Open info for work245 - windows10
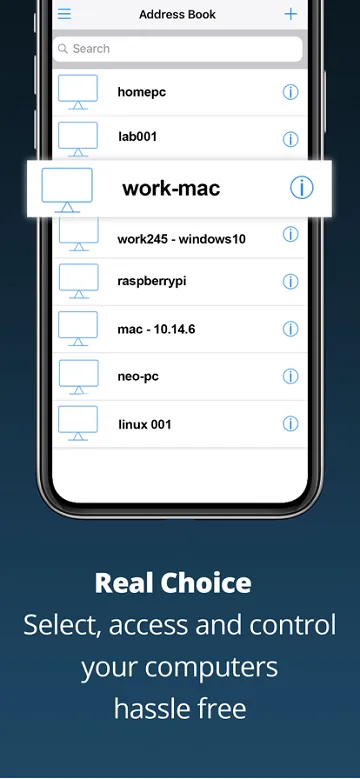 [290, 234]
